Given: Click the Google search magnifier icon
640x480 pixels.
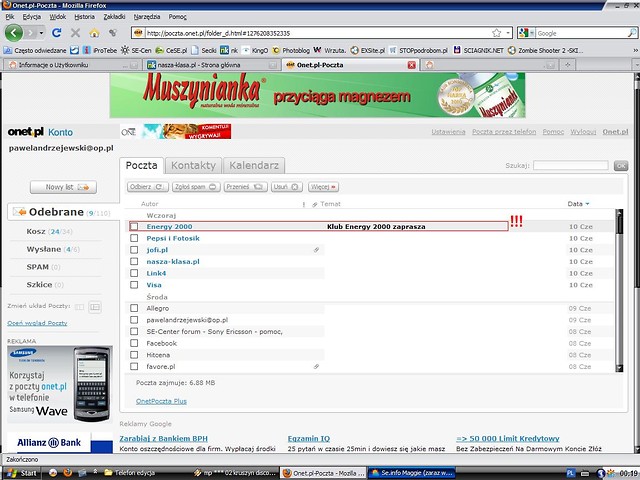Looking at the screenshot, I should tap(632, 33).
